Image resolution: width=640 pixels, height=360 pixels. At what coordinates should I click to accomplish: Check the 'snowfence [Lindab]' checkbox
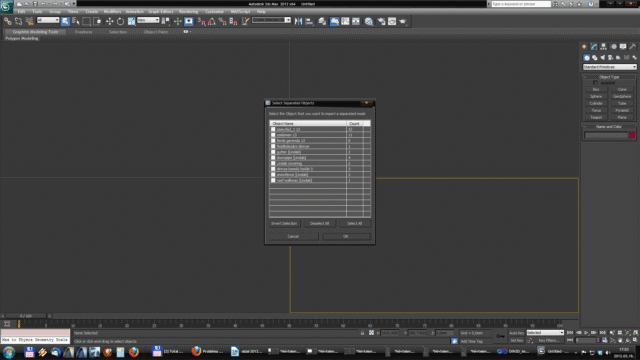(273, 175)
